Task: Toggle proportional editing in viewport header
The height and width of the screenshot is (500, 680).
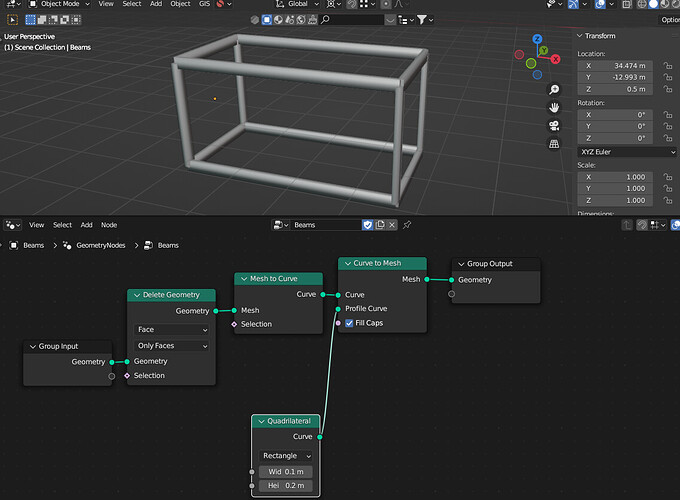Action: pyautogui.click(x=386, y=4)
